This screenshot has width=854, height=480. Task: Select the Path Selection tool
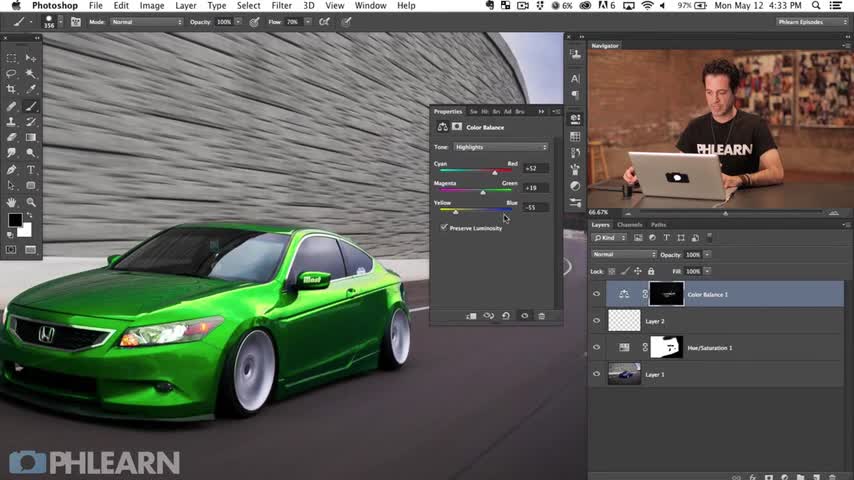pyautogui.click(x=11, y=186)
